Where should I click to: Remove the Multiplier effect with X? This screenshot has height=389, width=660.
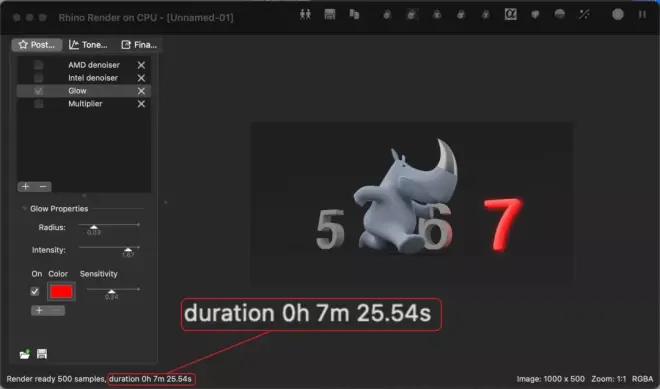click(141, 104)
